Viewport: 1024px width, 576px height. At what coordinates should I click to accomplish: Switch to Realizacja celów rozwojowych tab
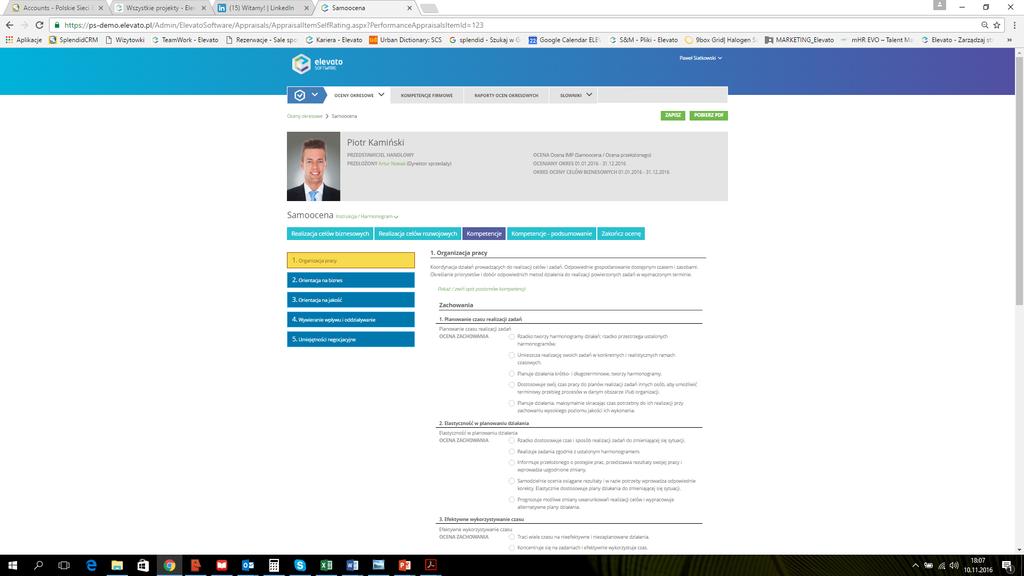point(418,233)
